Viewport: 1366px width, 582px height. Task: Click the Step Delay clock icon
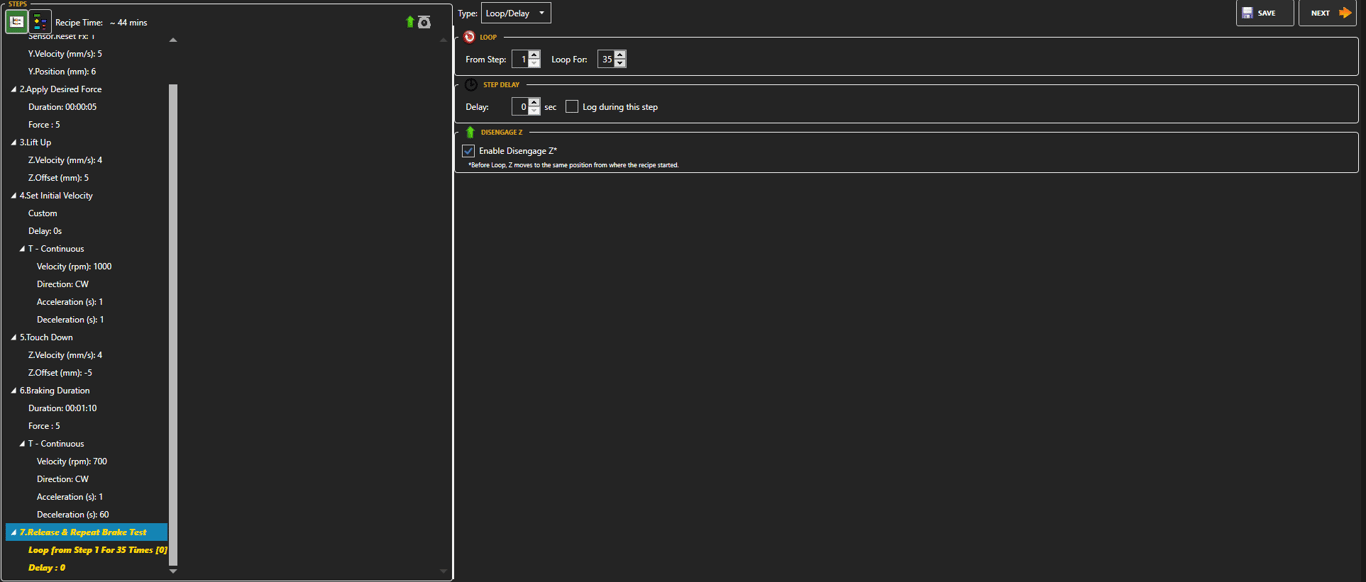click(471, 85)
